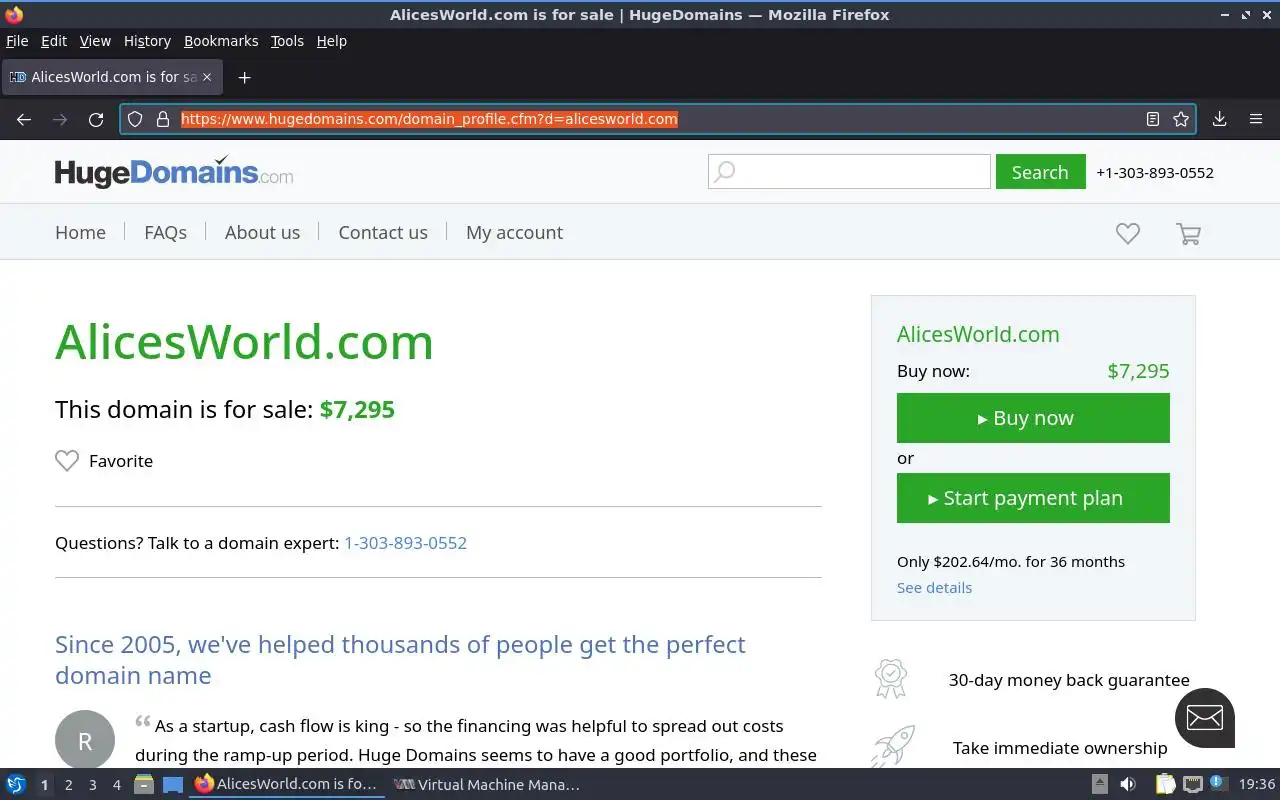Click the AlicesWorld.com title in purchase box
The width and height of the screenshot is (1280, 800).
(x=978, y=335)
